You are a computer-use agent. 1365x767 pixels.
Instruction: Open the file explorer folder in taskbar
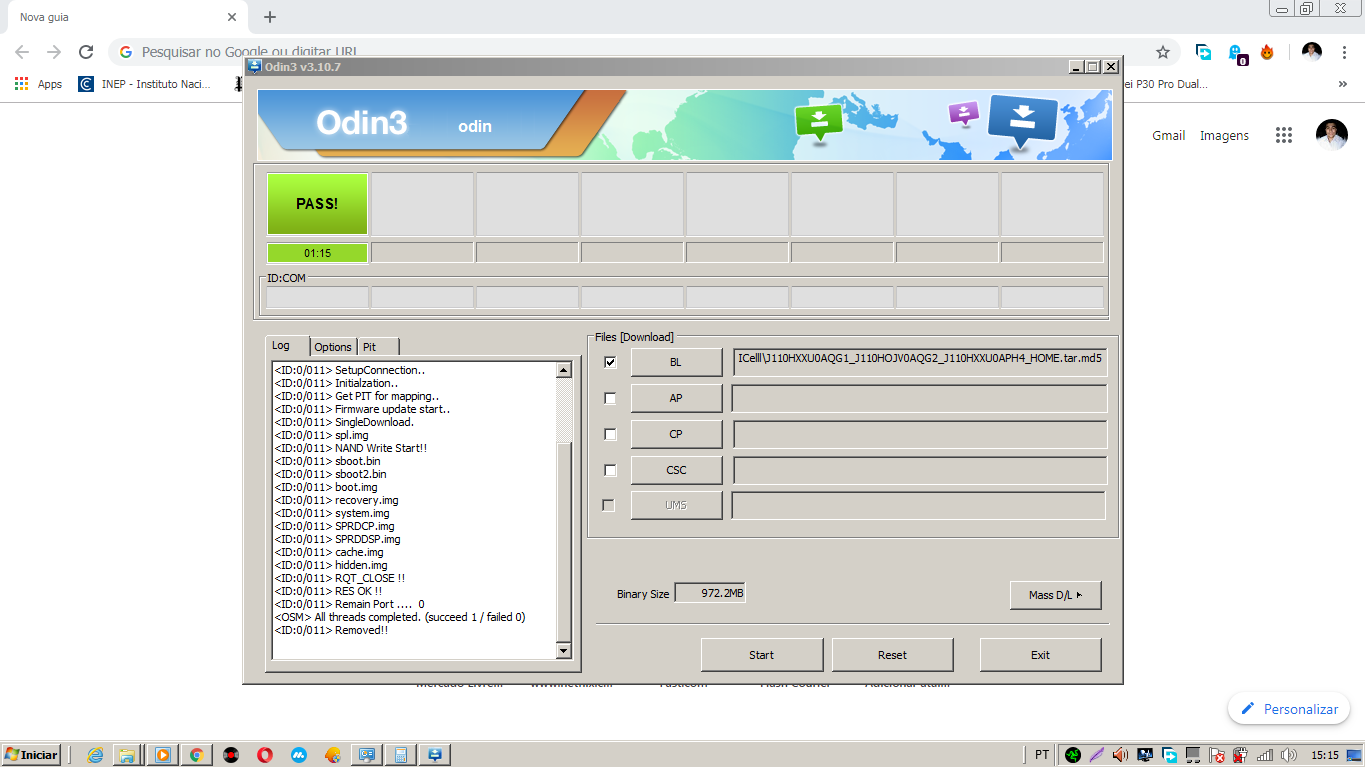tap(128, 755)
